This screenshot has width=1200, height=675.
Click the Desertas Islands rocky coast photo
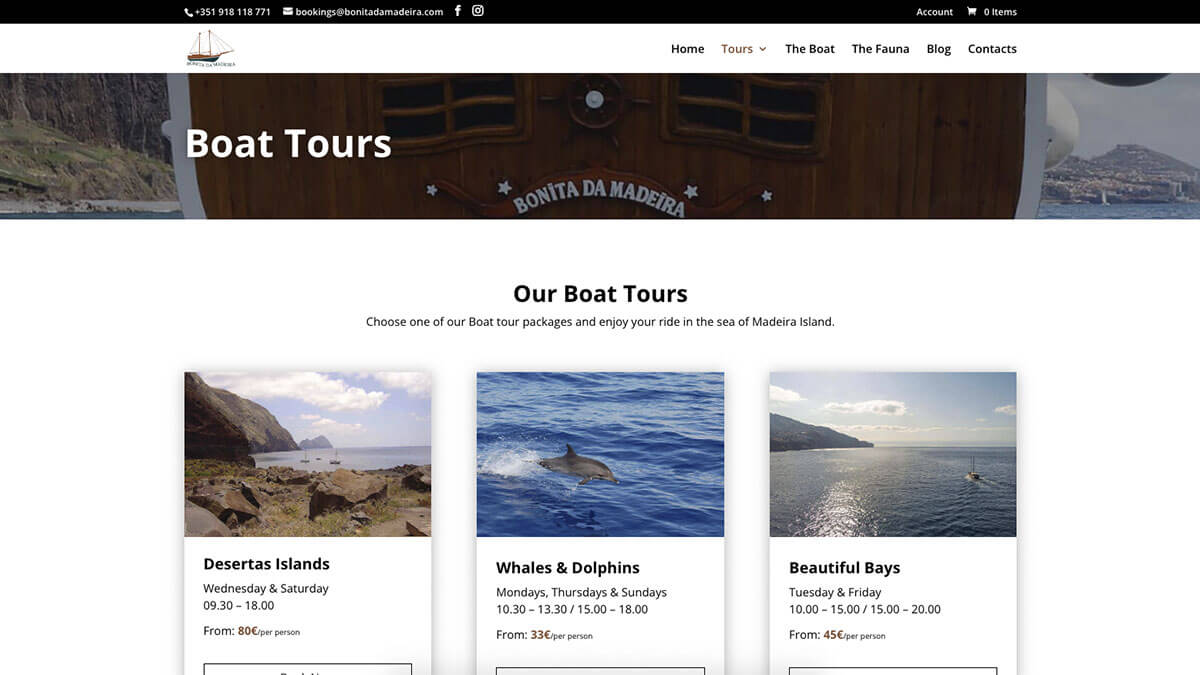pos(308,454)
